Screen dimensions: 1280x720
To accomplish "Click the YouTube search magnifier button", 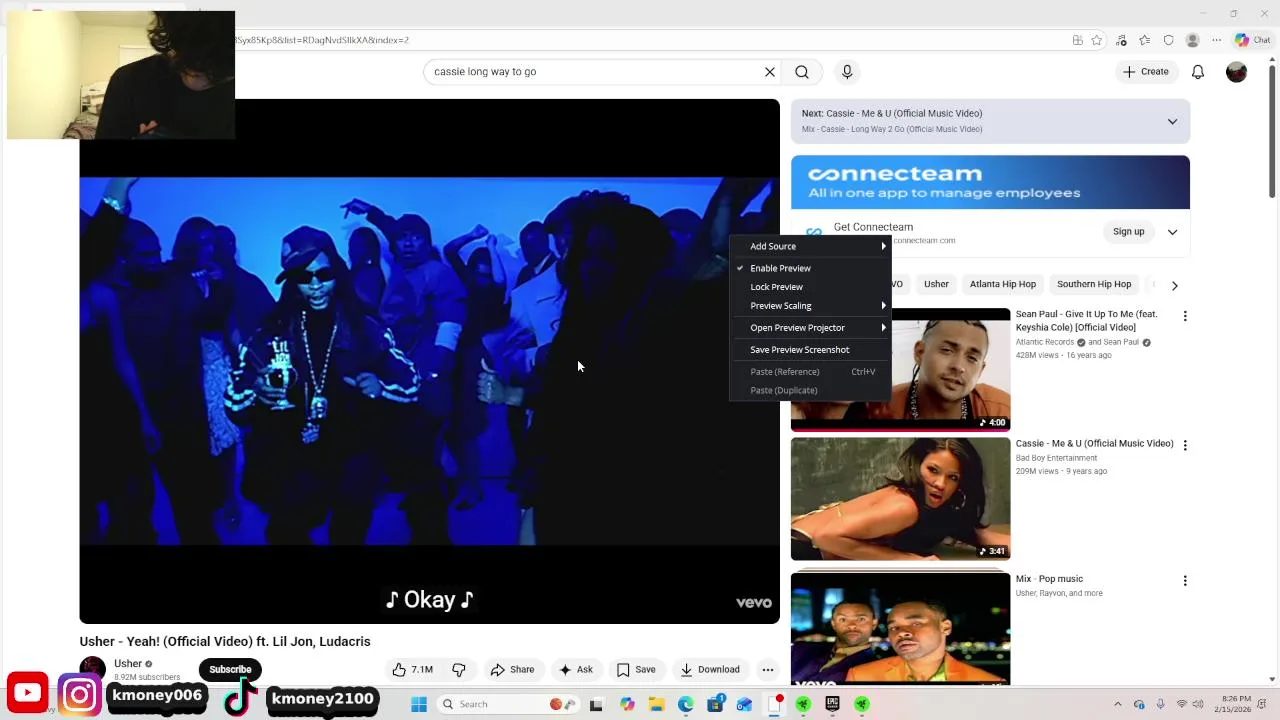I will [802, 72].
